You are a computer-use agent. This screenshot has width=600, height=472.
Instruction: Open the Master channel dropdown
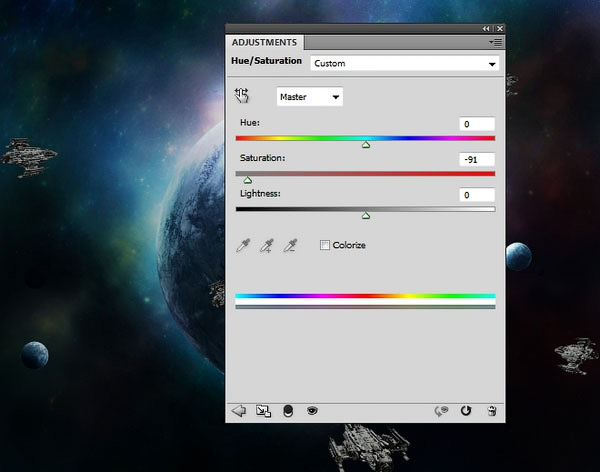click(309, 97)
